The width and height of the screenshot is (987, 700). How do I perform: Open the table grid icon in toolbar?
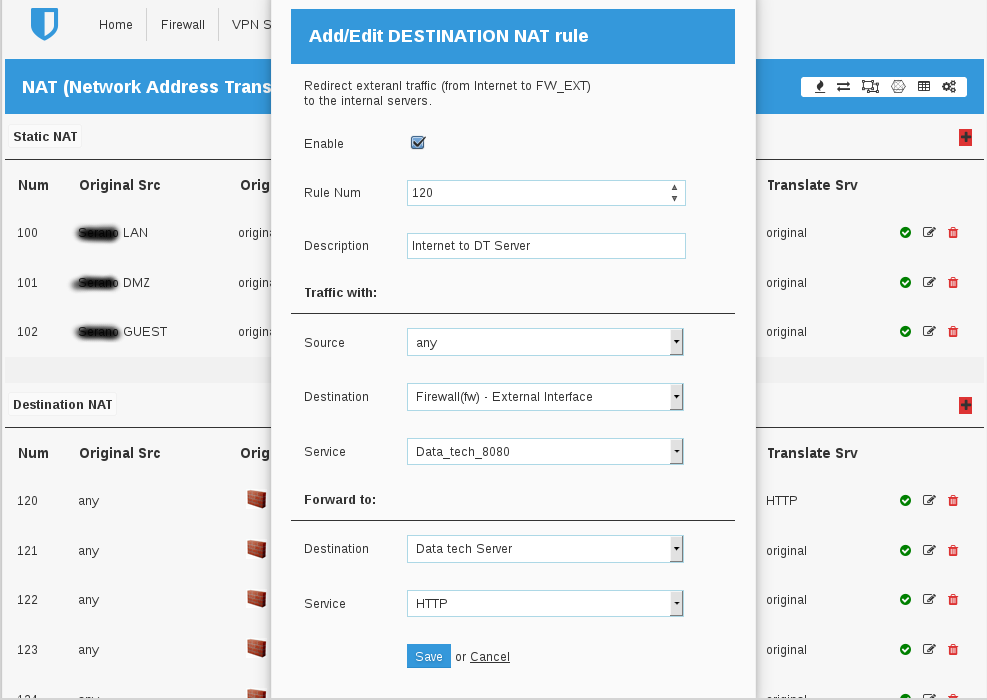pos(924,87)
